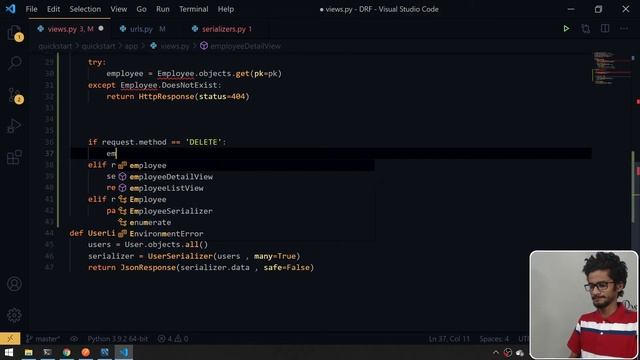Click the app folder in breadcrumb
Viewport: 640px width, 360px height.
(131, 46)
